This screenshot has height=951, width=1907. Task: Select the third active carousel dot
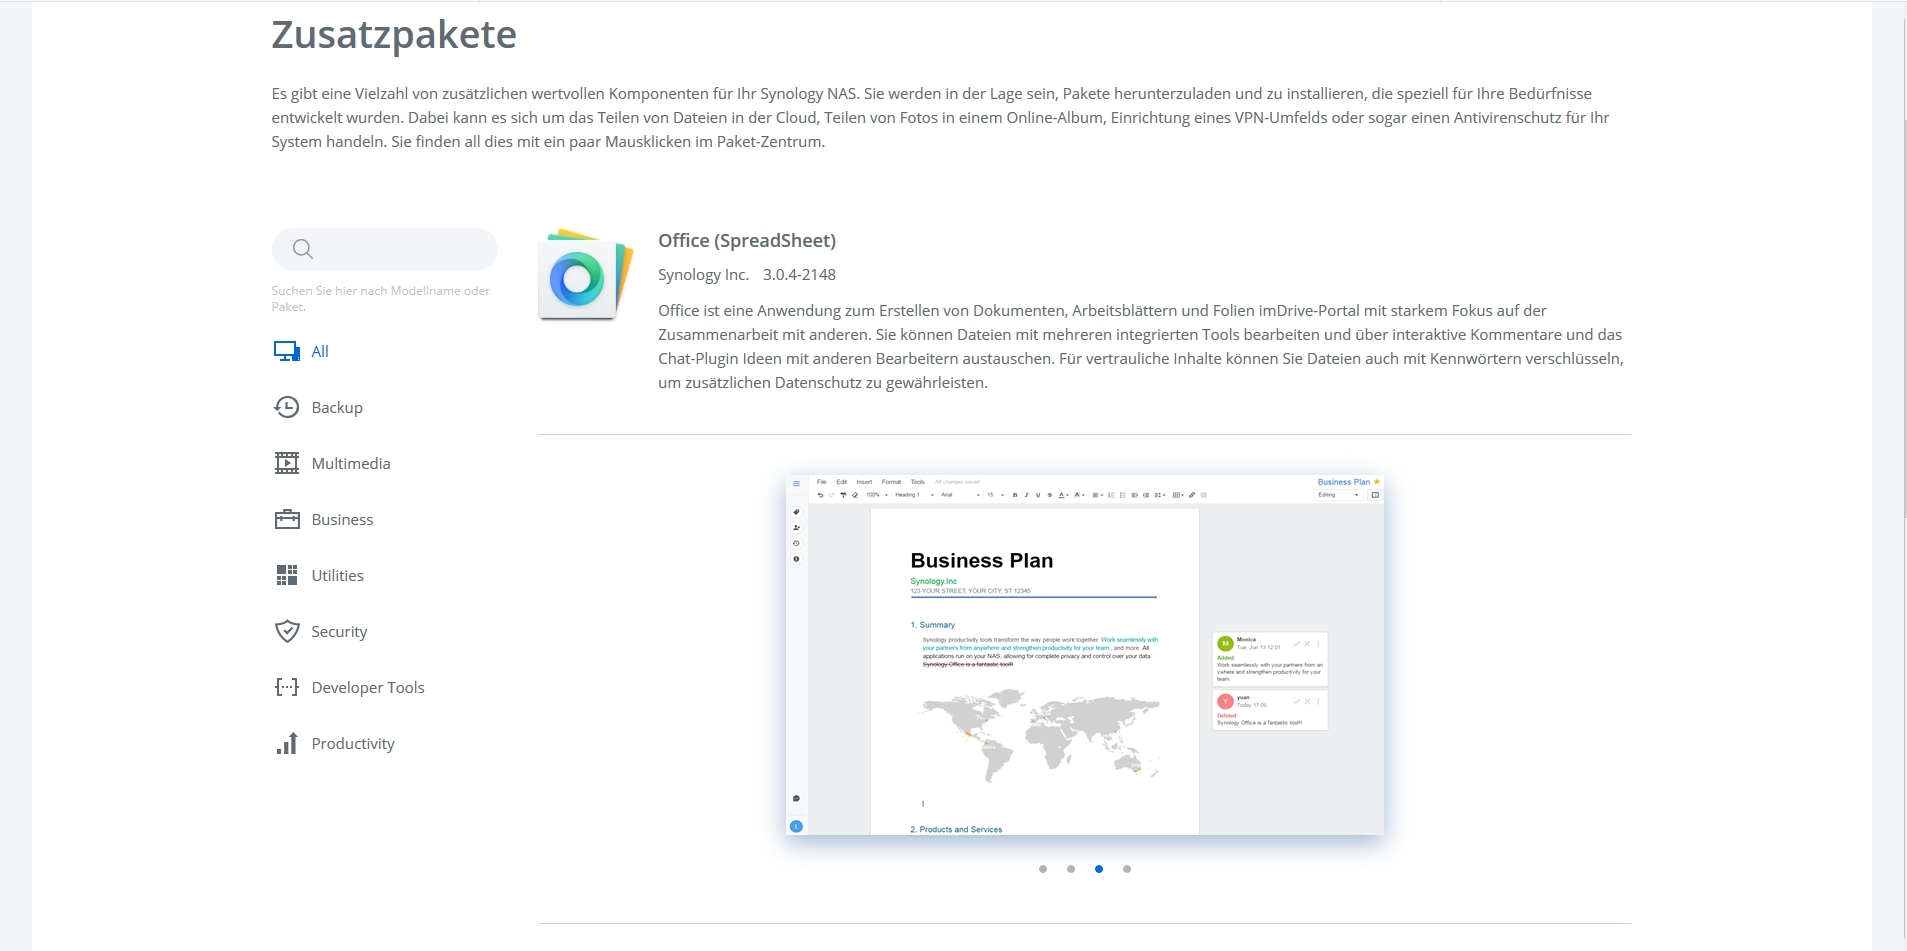point(1099,869)
